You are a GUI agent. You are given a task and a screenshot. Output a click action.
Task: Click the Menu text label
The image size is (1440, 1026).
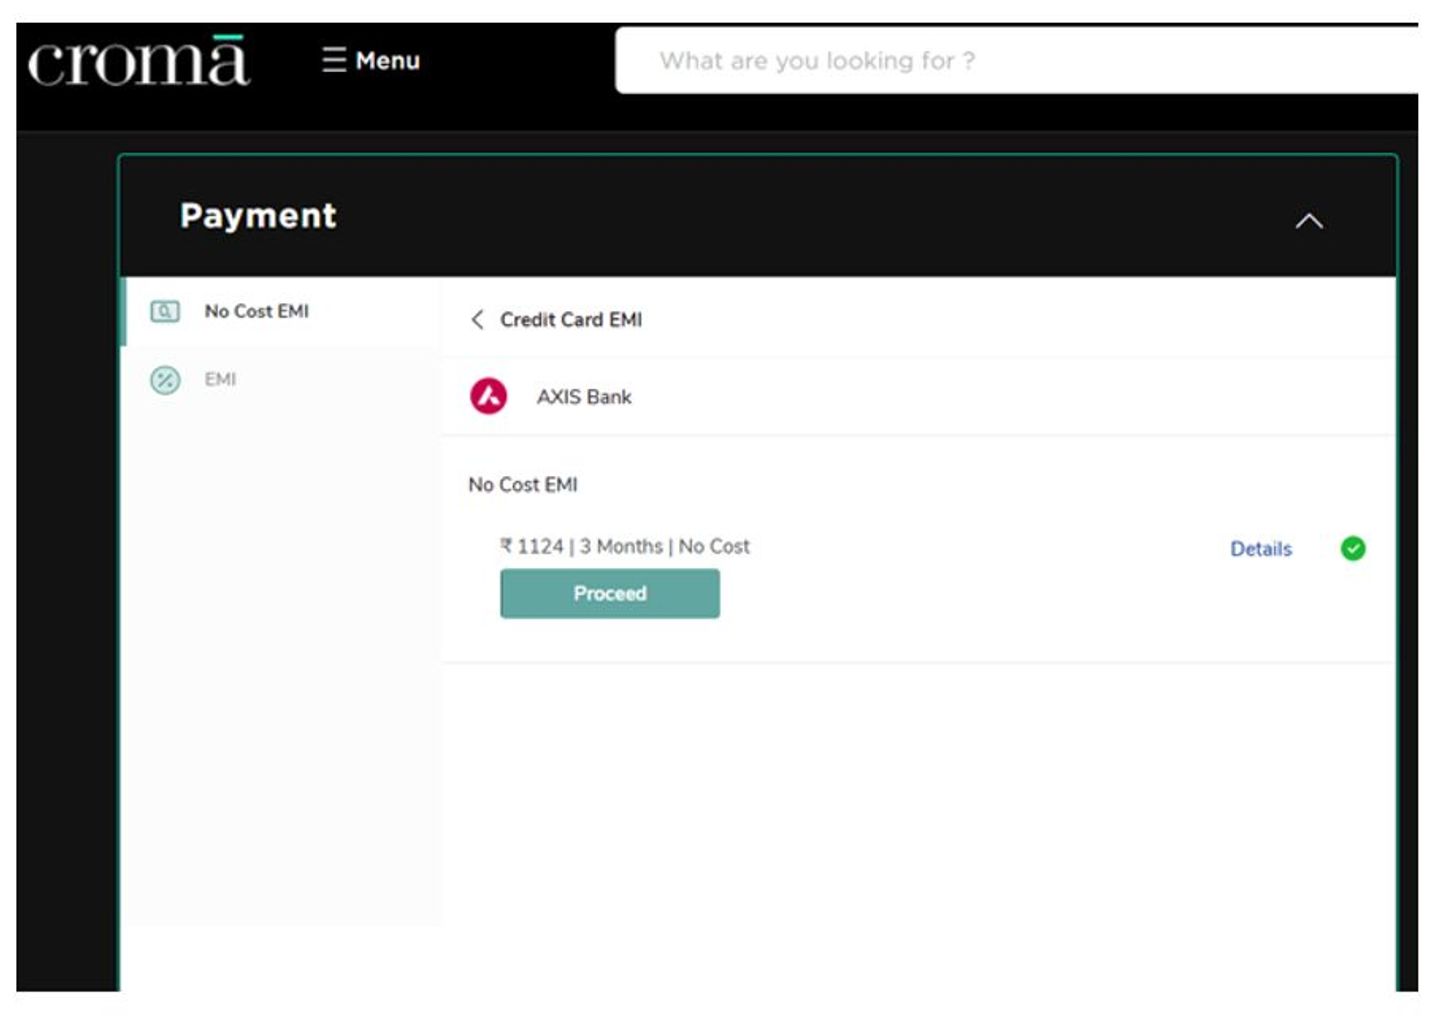pyautogui.click(x=388, y=61)
